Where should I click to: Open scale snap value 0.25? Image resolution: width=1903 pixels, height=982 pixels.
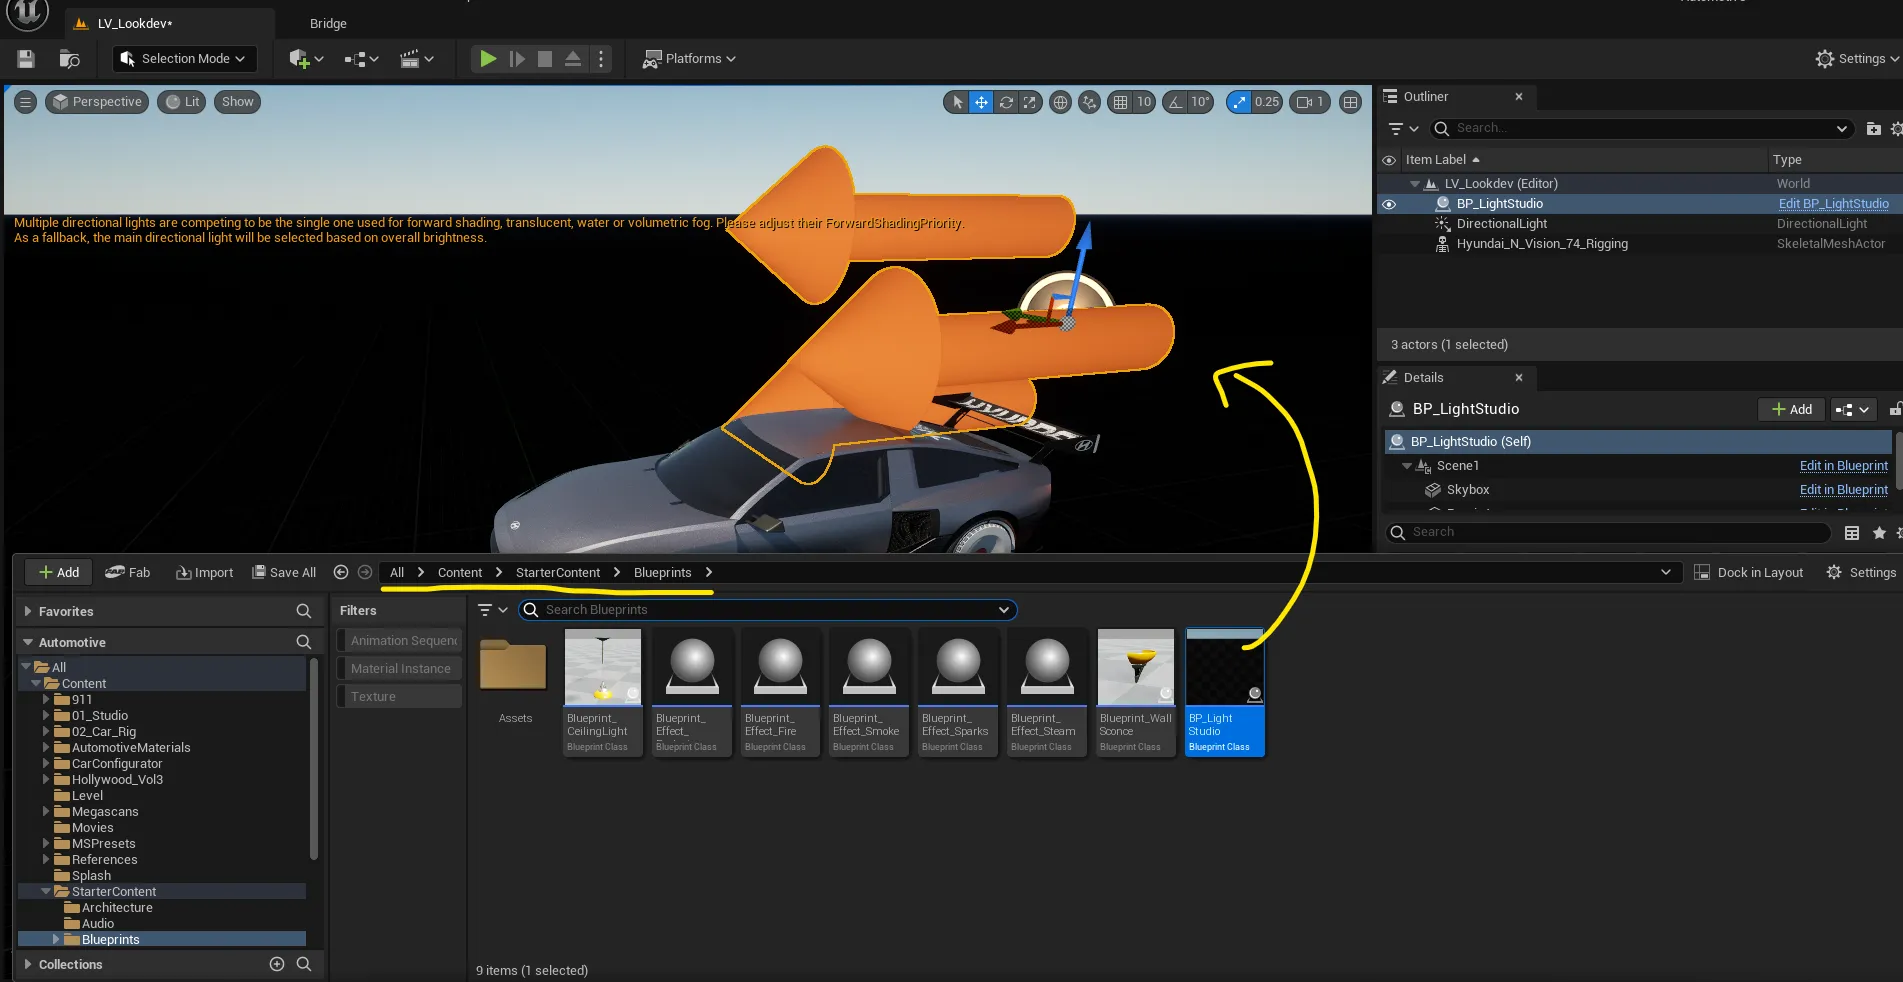tap(1267, 102)
